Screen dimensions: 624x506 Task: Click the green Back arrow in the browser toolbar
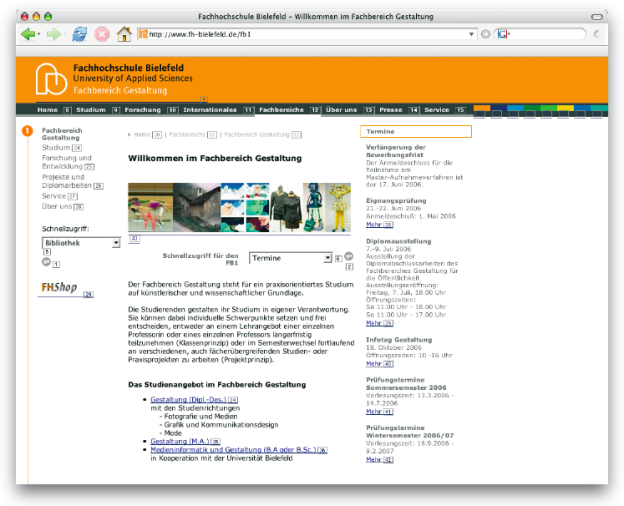[x=28, y=34]
